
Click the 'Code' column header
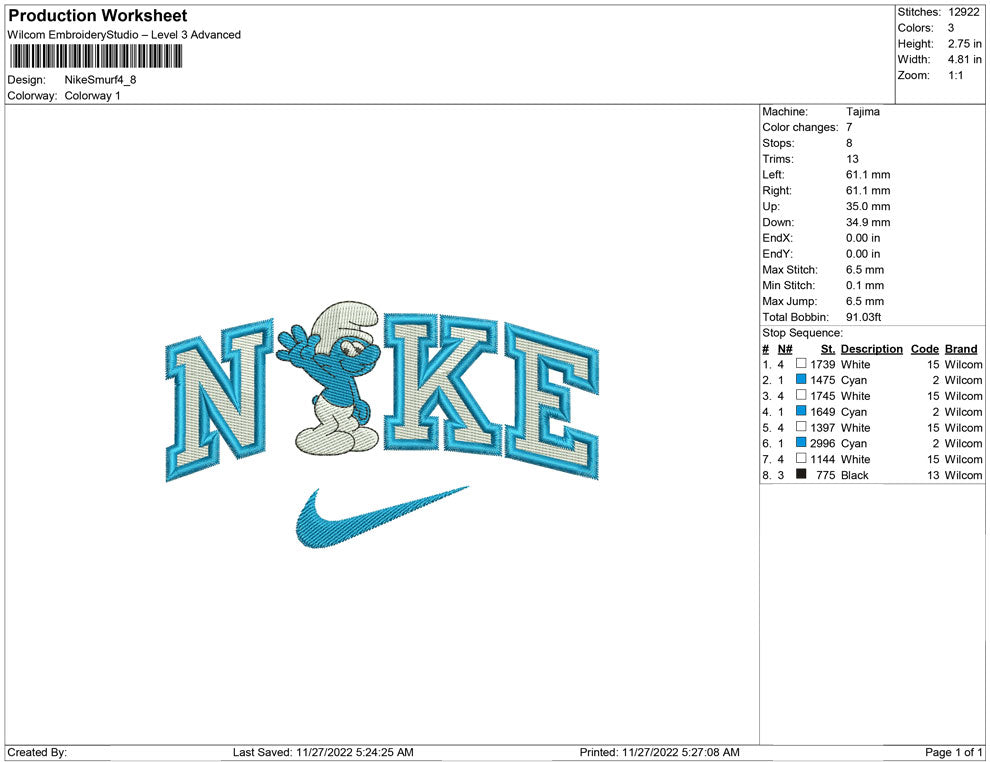coord(924,348)
